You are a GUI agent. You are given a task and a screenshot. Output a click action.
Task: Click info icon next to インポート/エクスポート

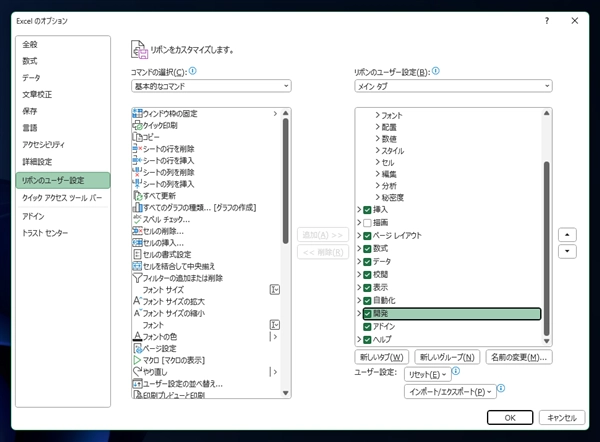[501, 388]
